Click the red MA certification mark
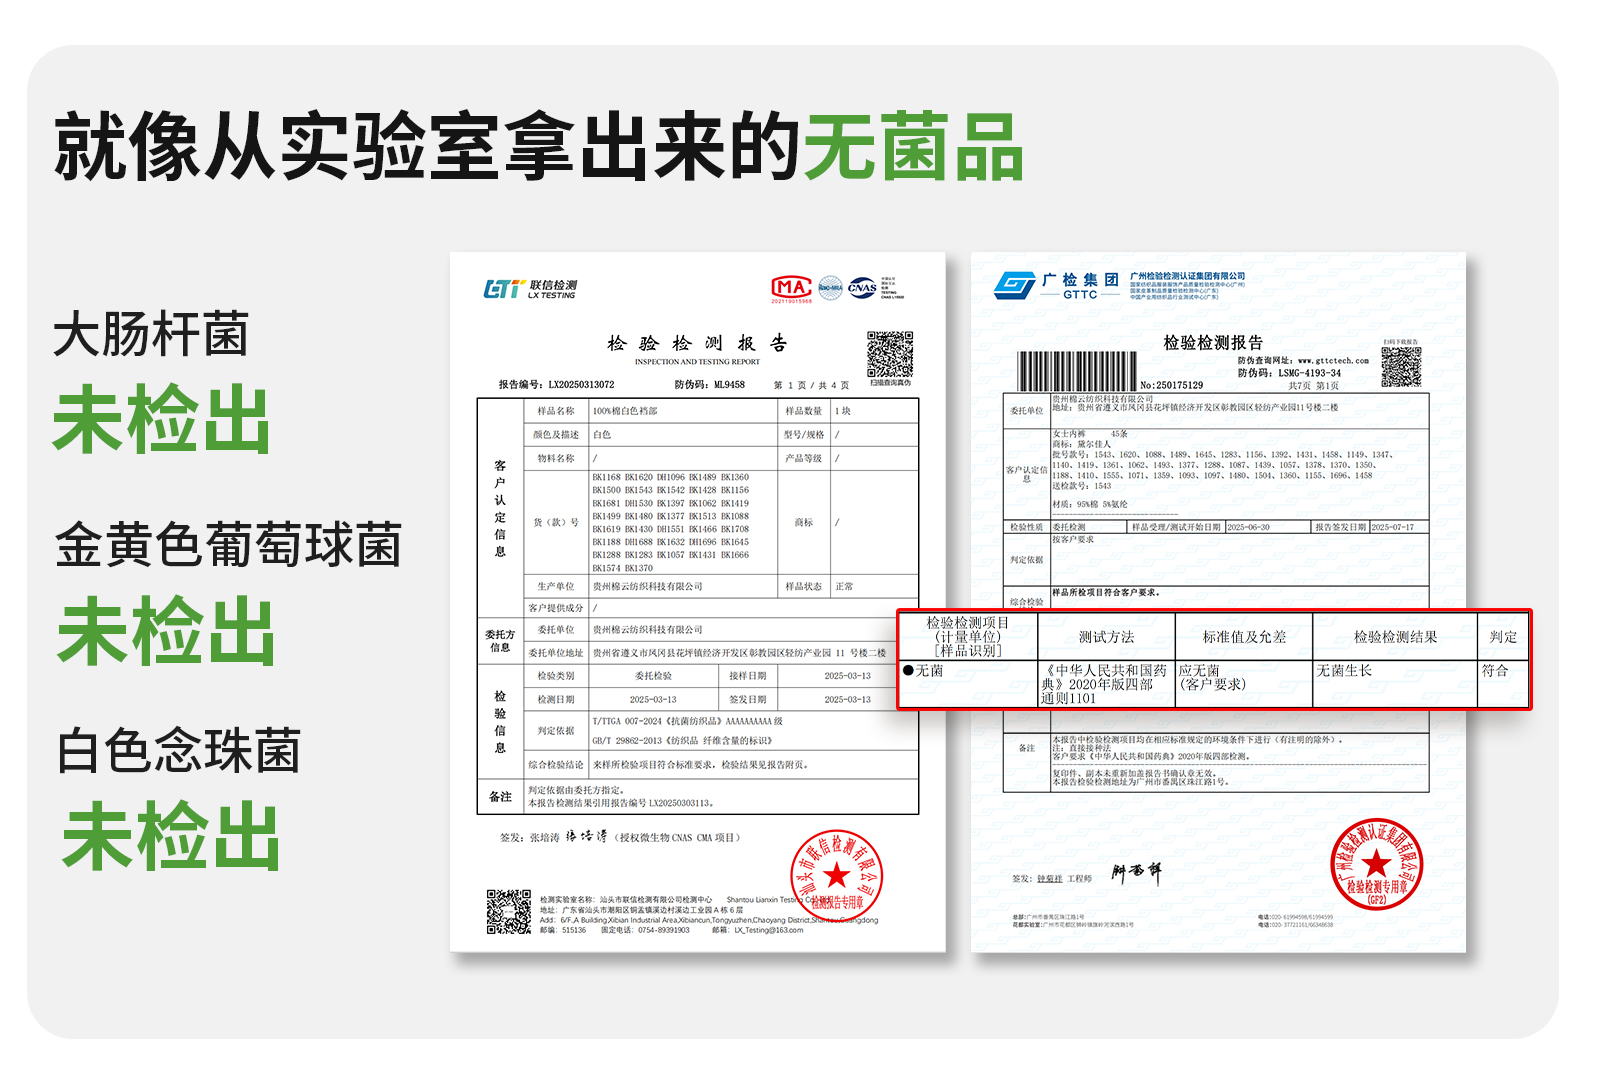This screenshot has width=1600, height=1081. pyautogui.click(x=791, y=289)
